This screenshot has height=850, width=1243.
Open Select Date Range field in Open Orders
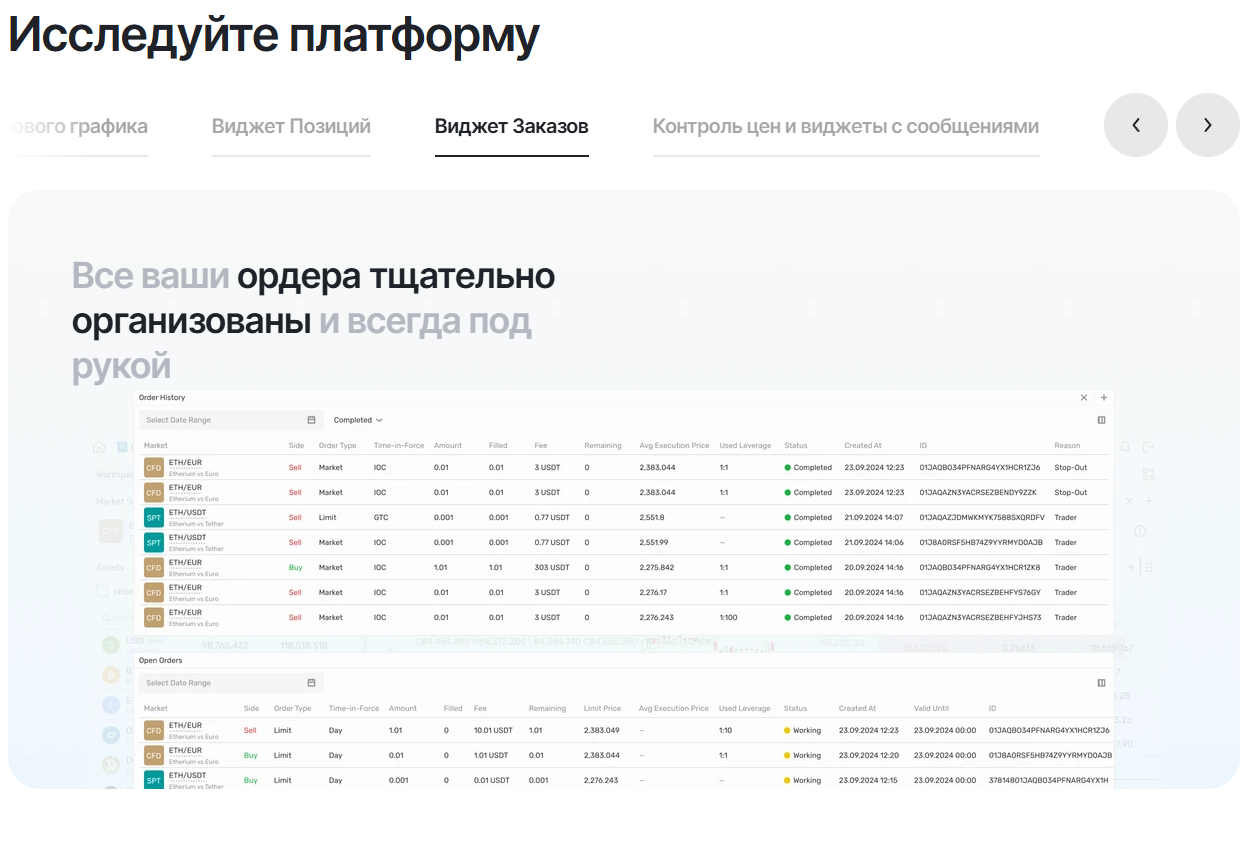(x=225, y=683)
